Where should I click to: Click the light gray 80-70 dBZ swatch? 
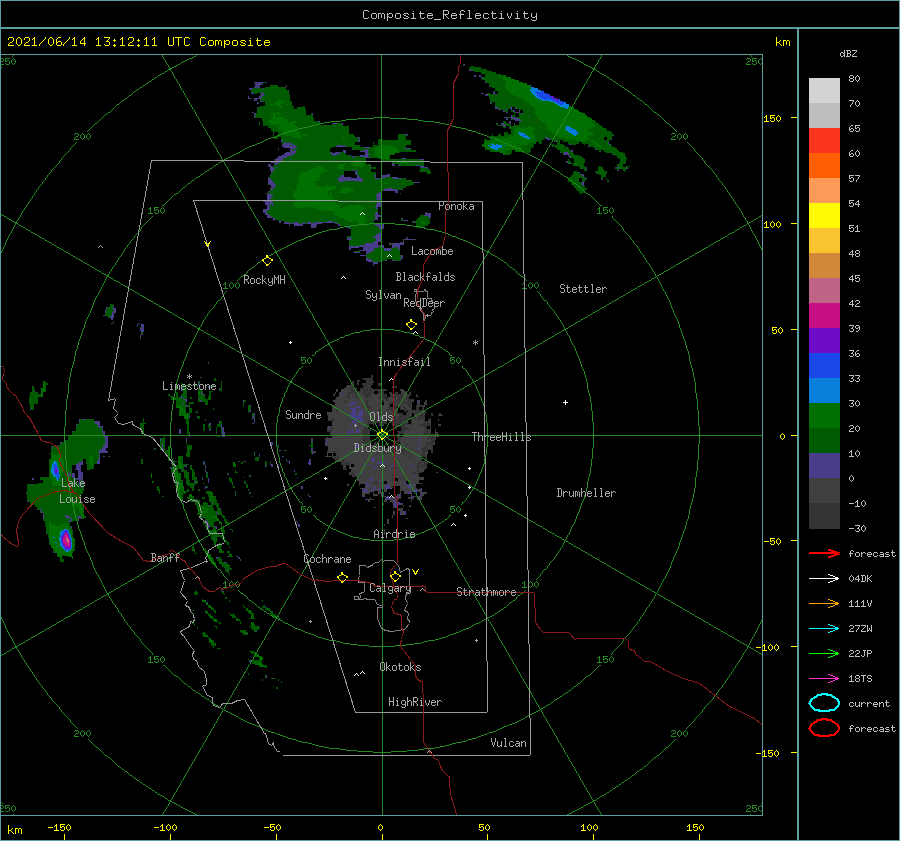pyautogui.click(x=824, y=91)
